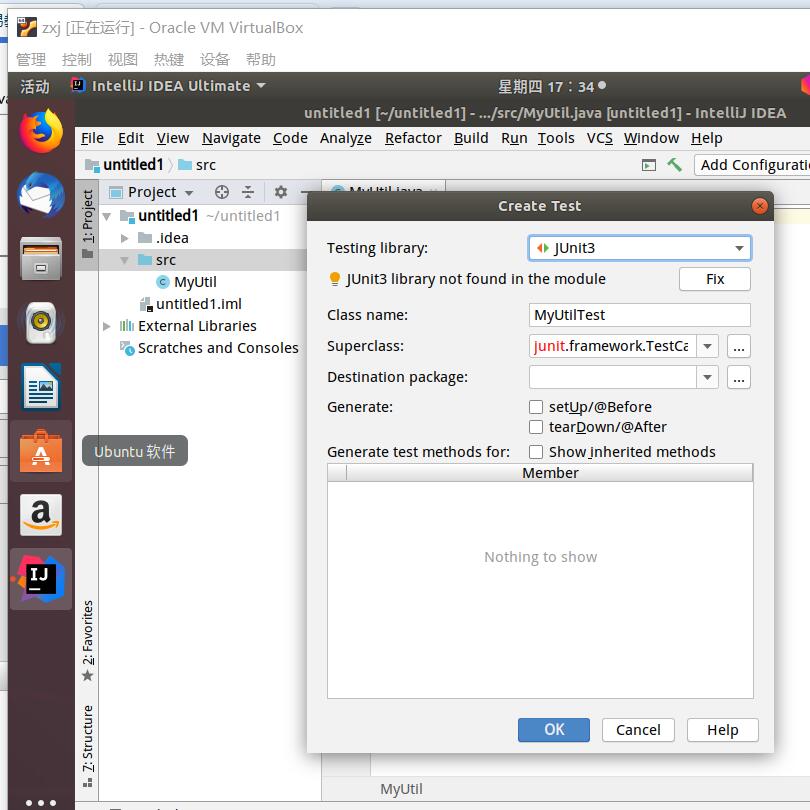This screenshot has height=810, width=810.
Task: Click the Help button in dialog
Action: [722, 730]
